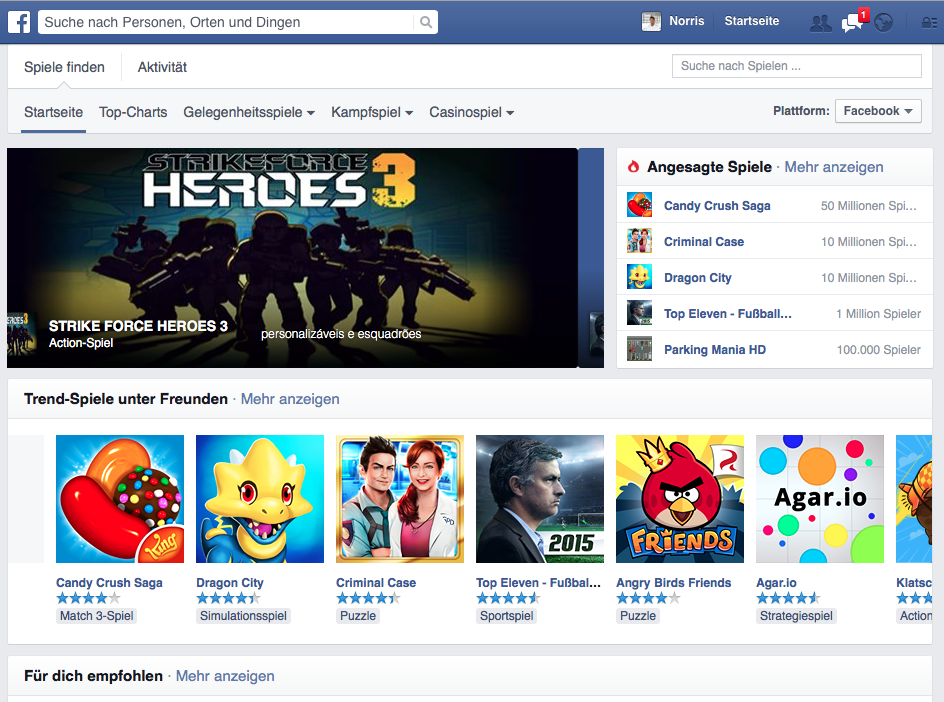Open Candy Crush Saga game tile image
Image resolution: width=944 pixels, height=702 pixels.
point(120,499)
